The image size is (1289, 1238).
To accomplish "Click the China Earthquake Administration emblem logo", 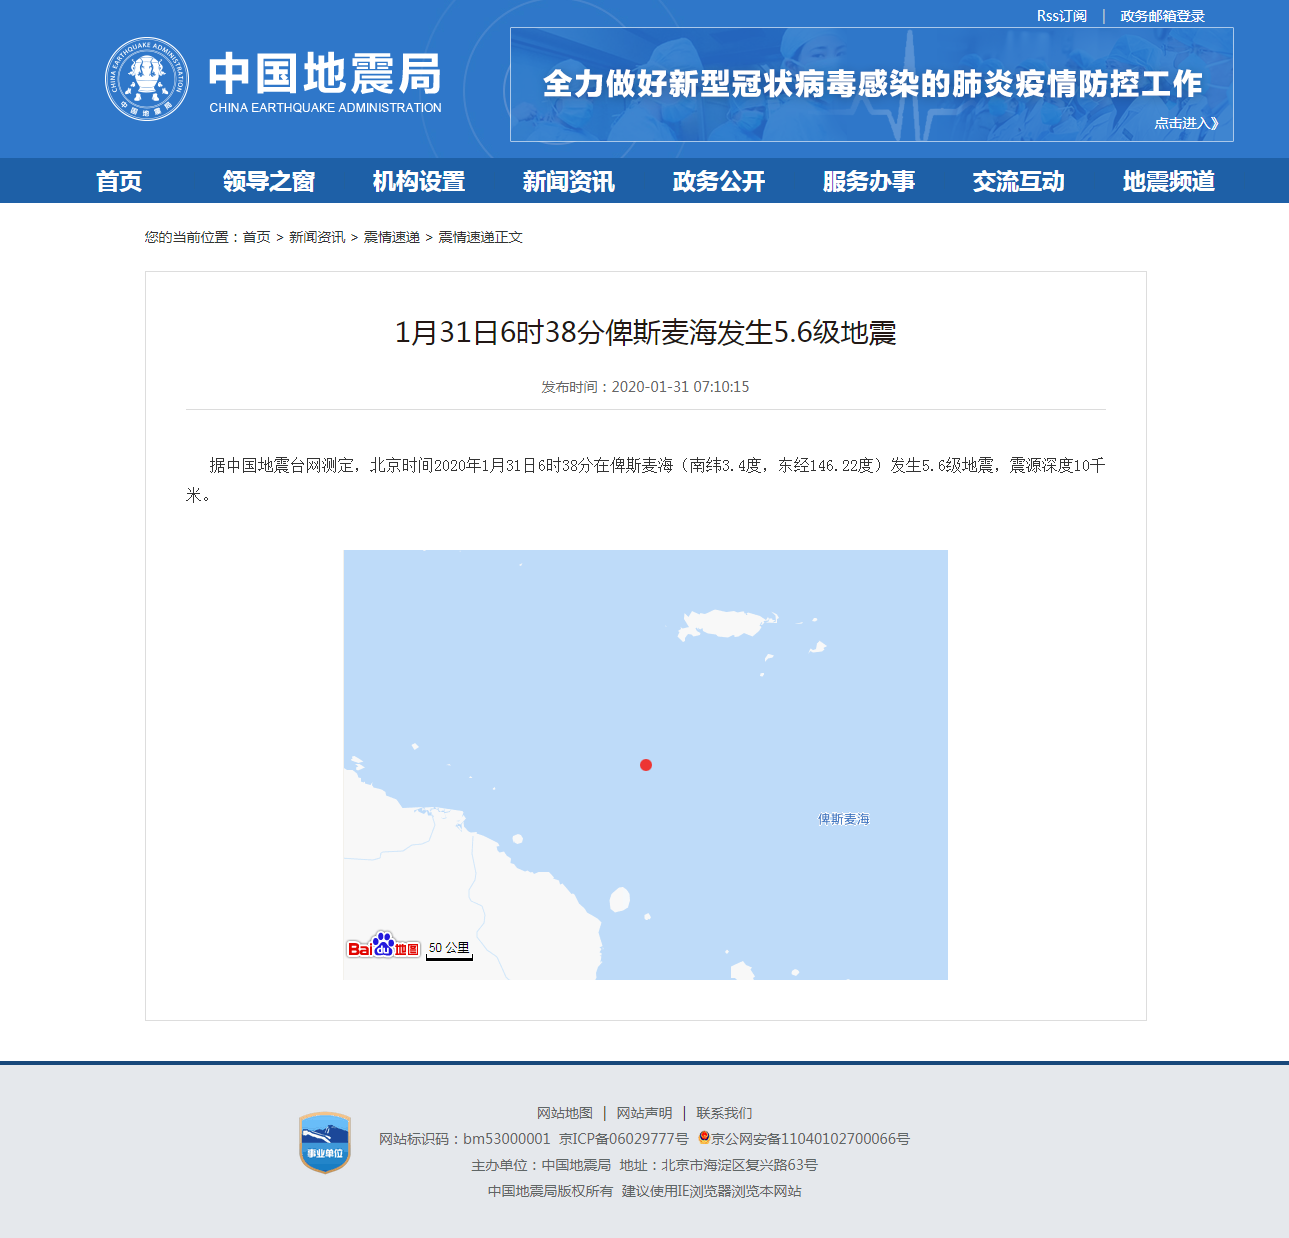I will pyautogui.click(x=147, y=79).
